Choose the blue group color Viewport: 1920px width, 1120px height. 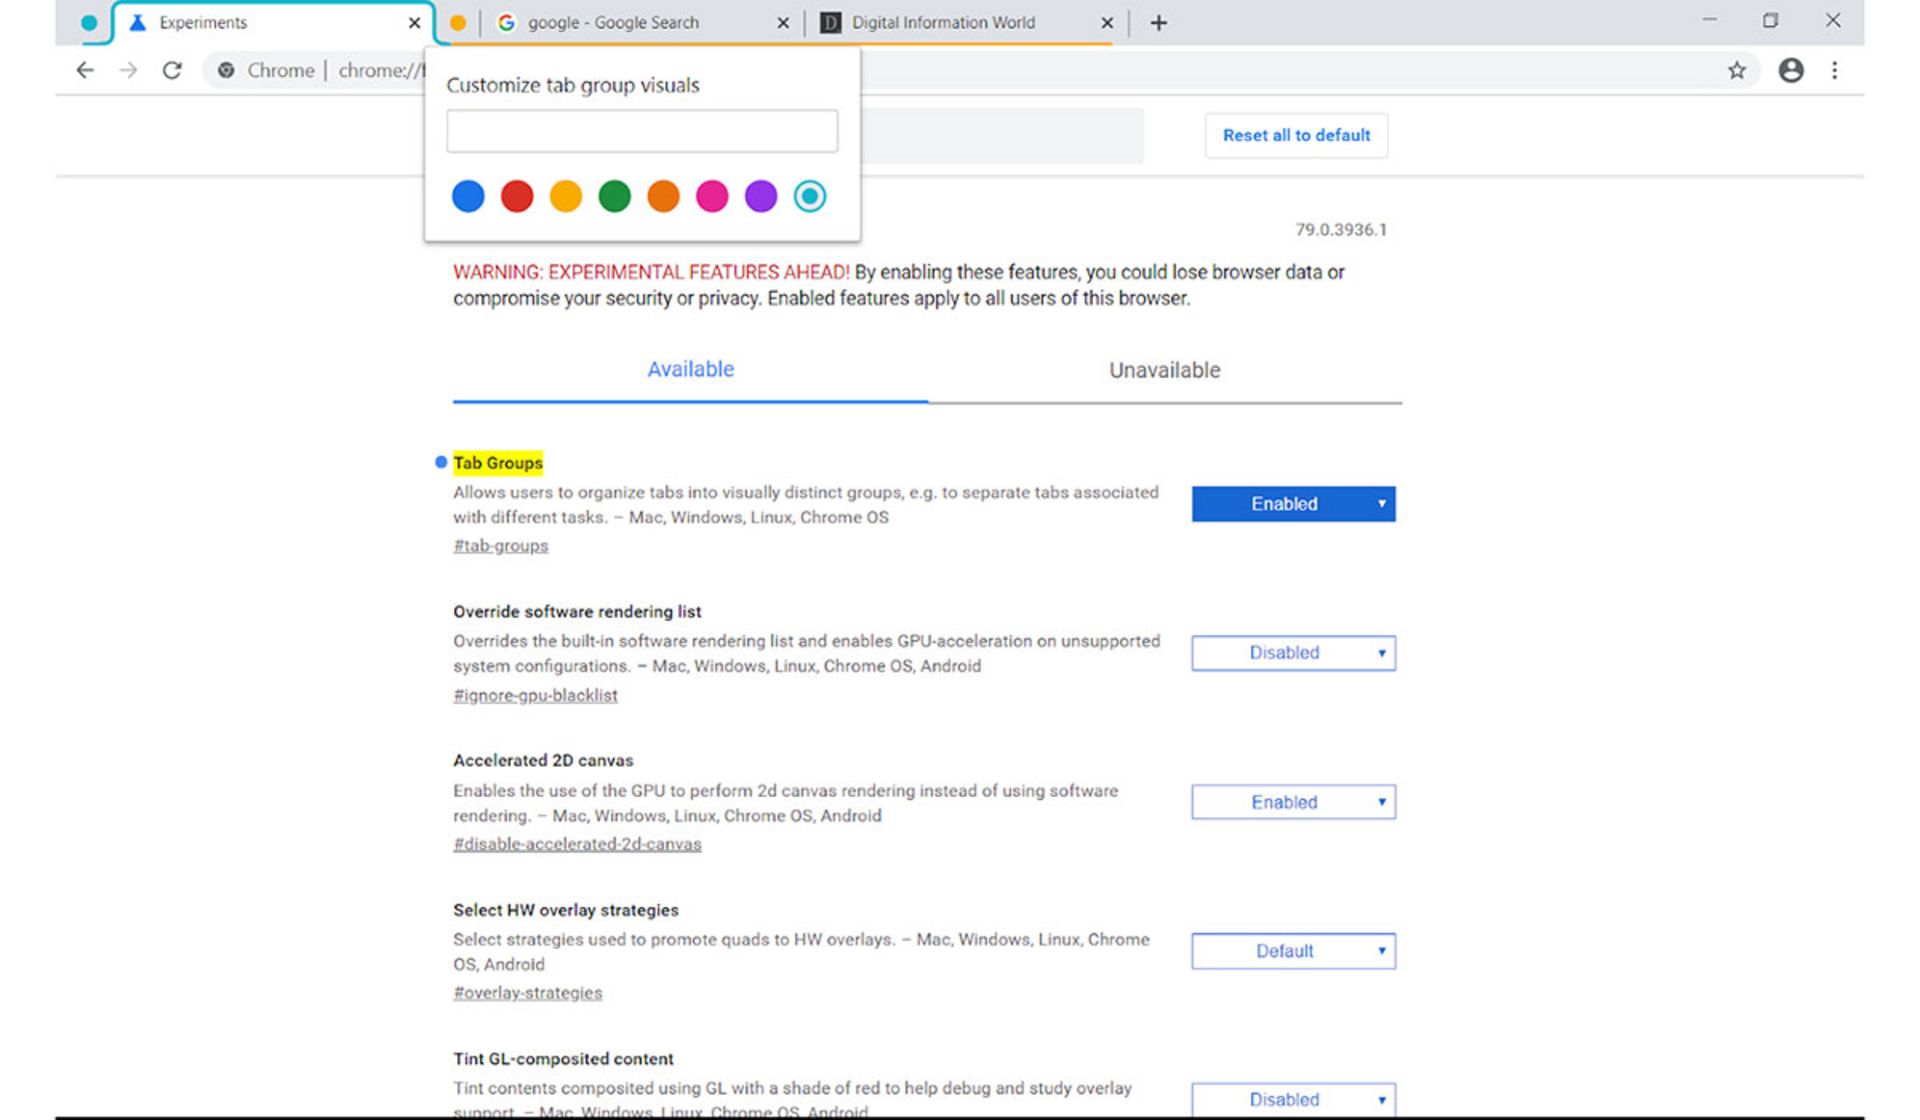468,196
